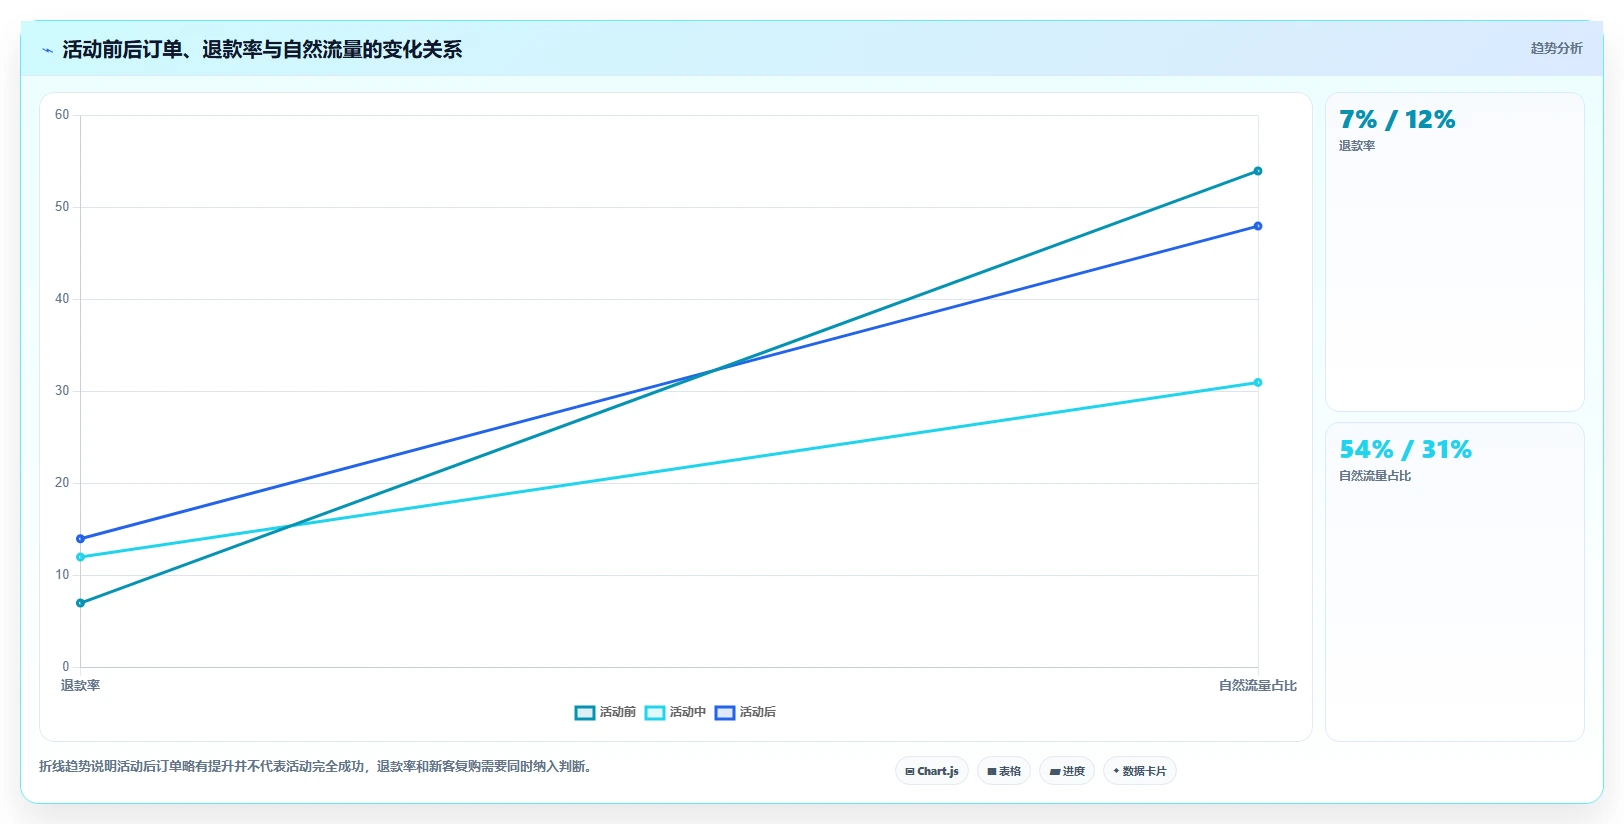Click the 活动前 data point at 退款率
Screen dimensions: 1624x824
(80, 603)
